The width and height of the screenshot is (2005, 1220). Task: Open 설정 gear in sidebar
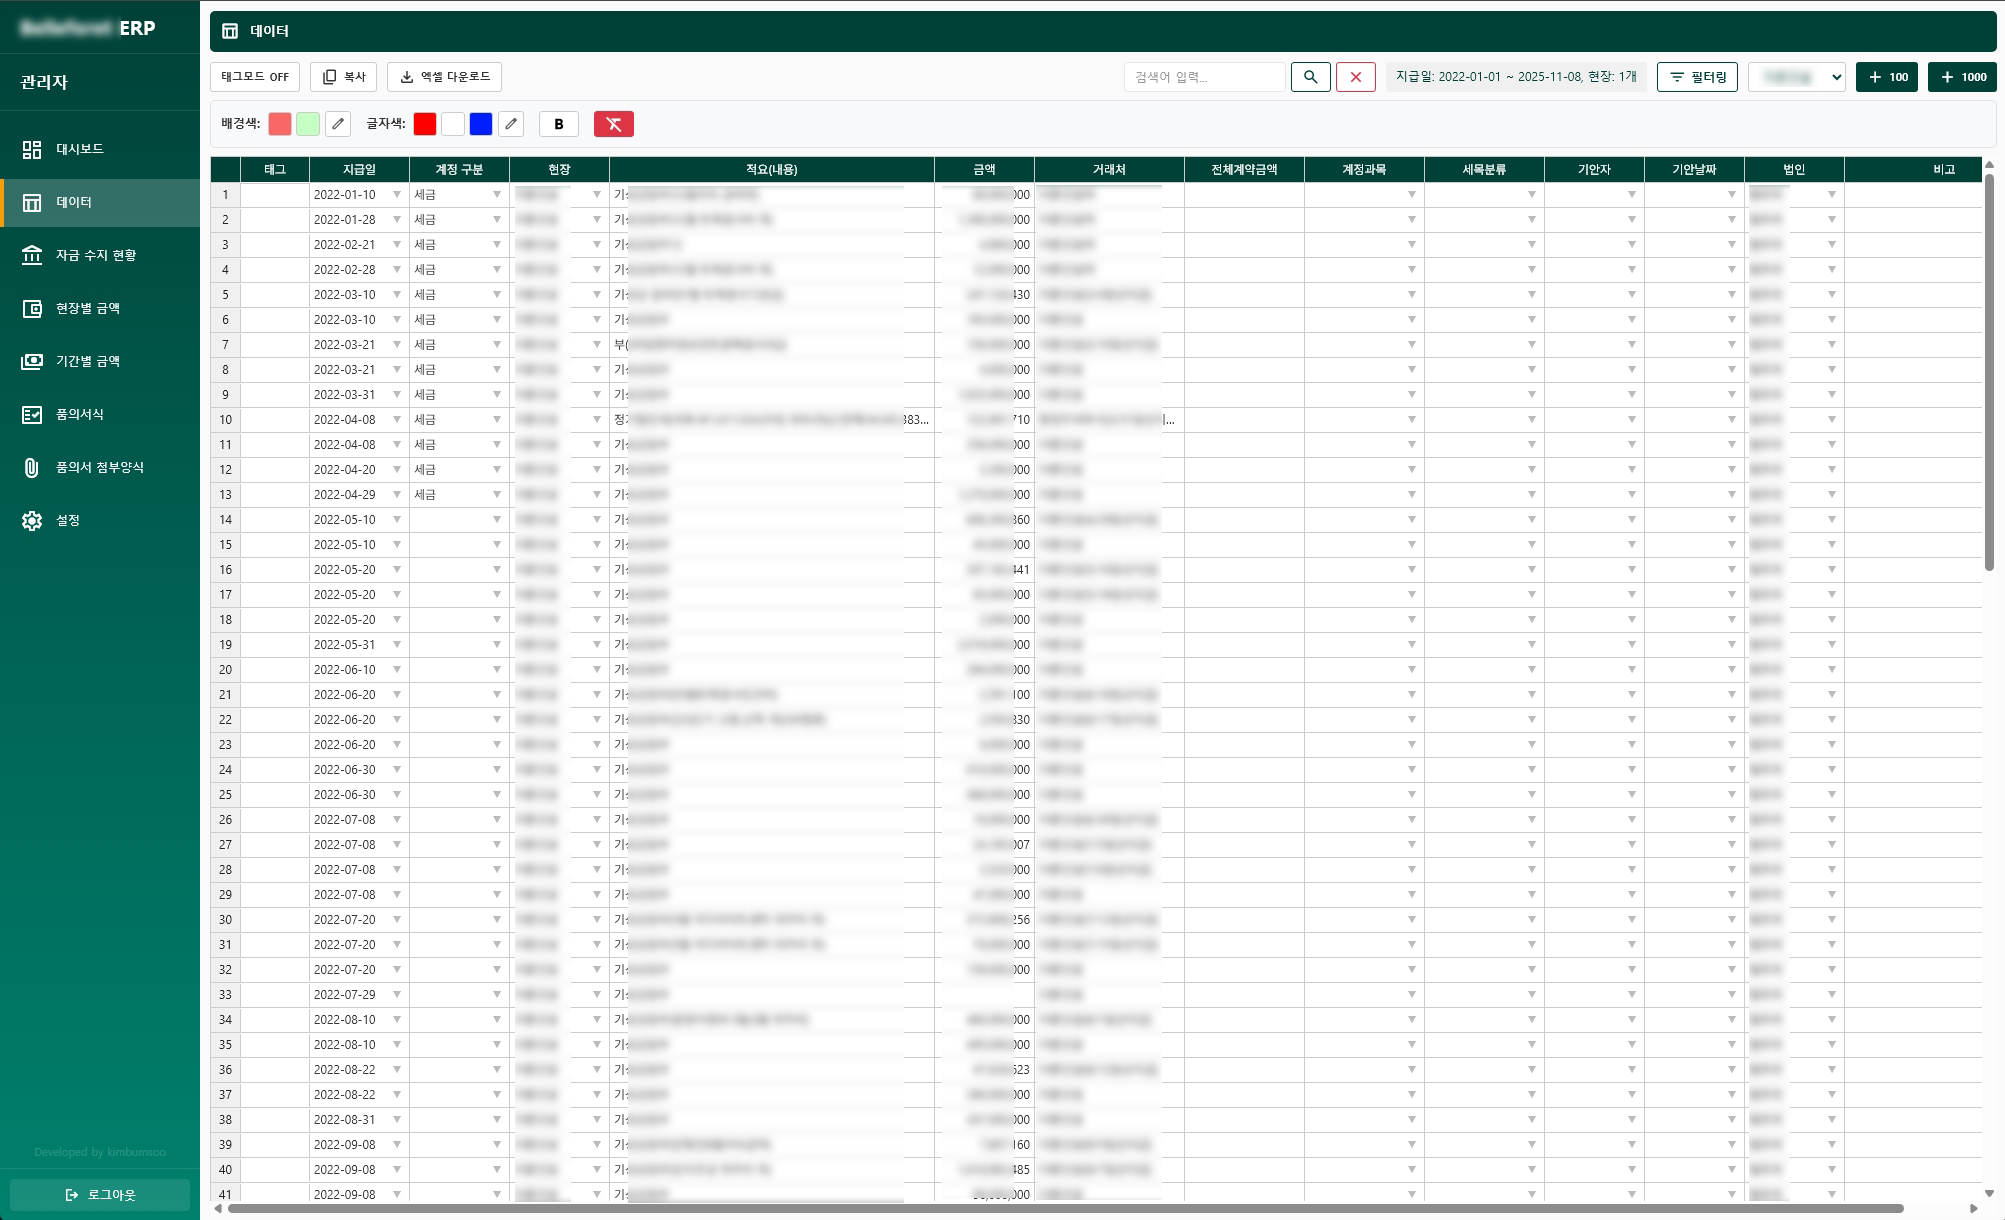point(67,520)
